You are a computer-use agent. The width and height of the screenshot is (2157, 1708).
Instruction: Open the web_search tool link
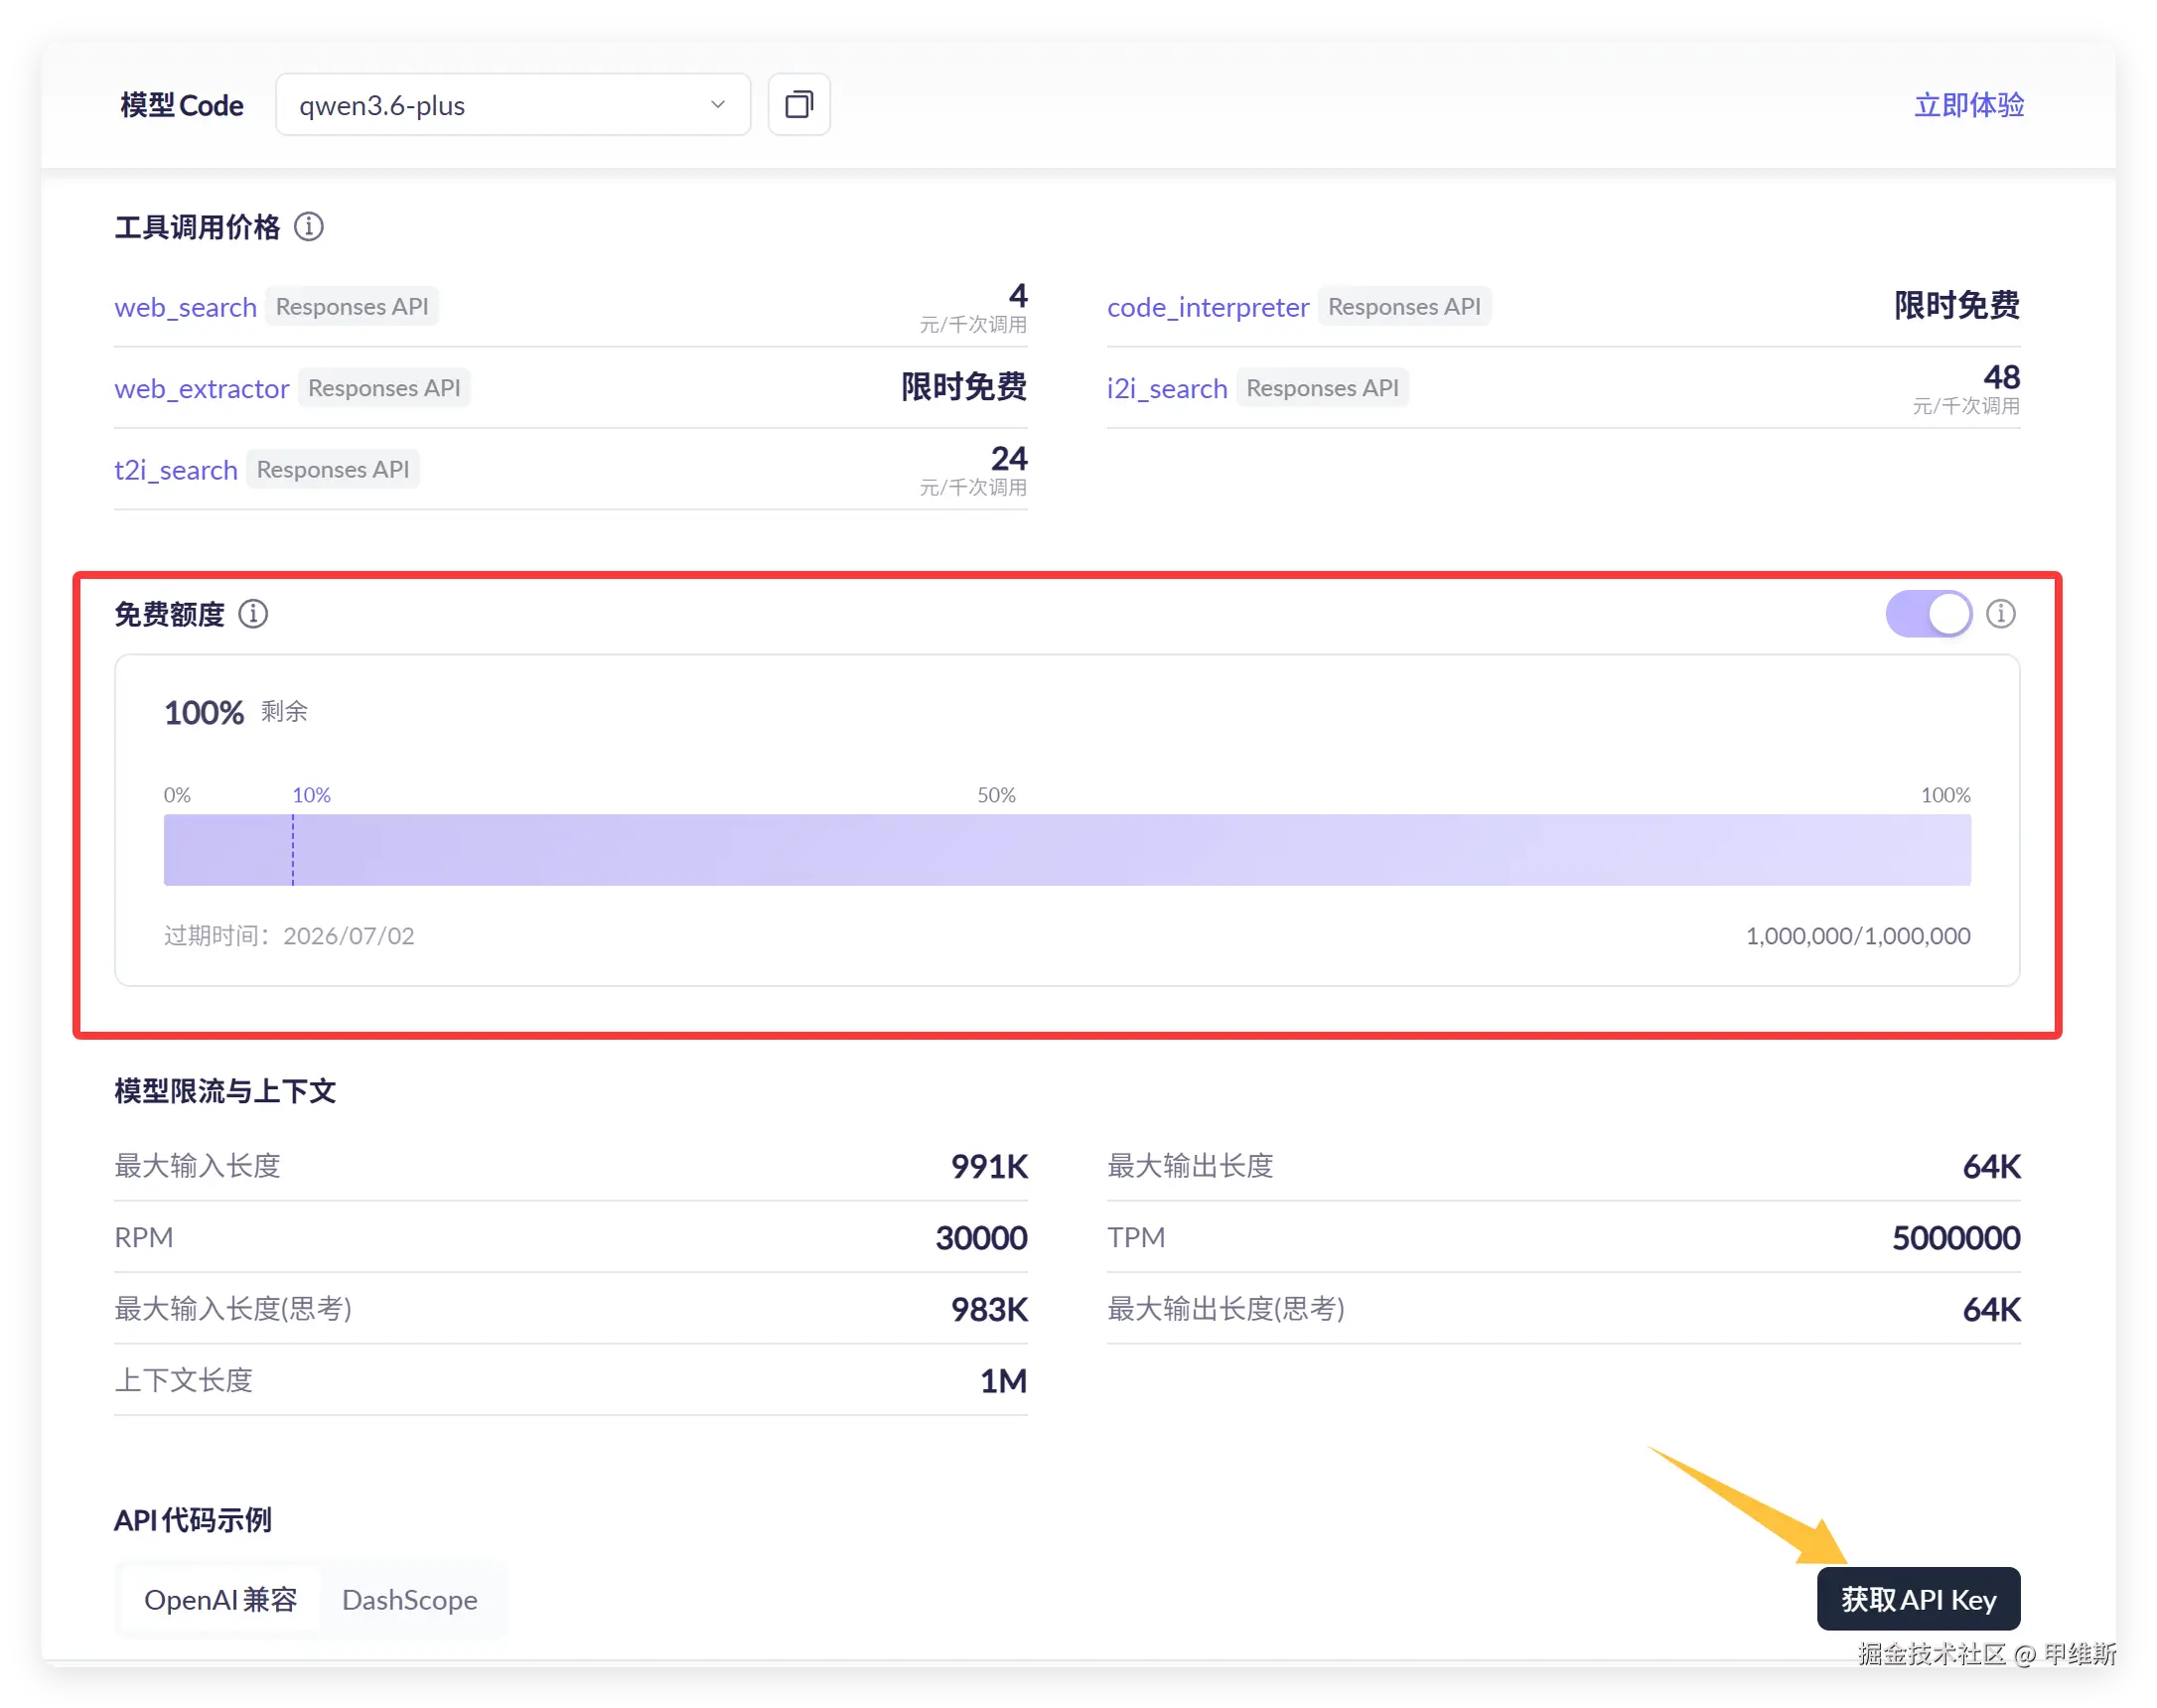pyautogui.click(x=185, y=307)
